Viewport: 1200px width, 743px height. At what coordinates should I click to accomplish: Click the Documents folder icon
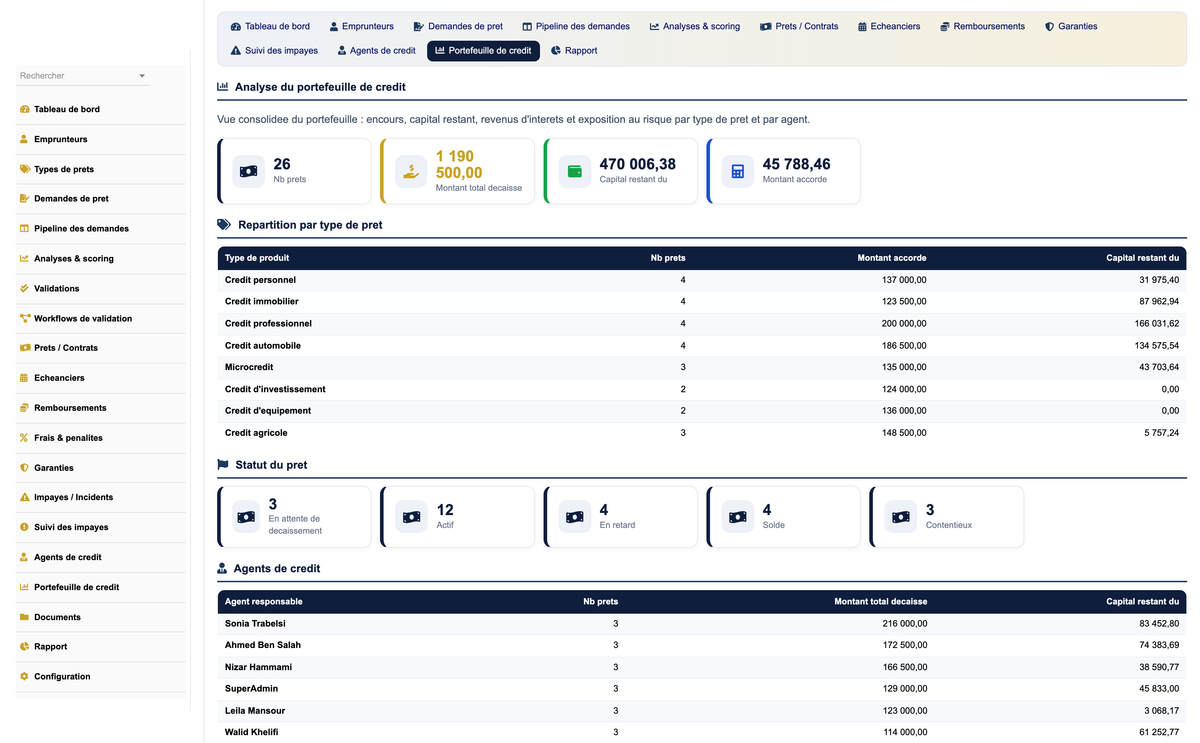click(24, 617)
